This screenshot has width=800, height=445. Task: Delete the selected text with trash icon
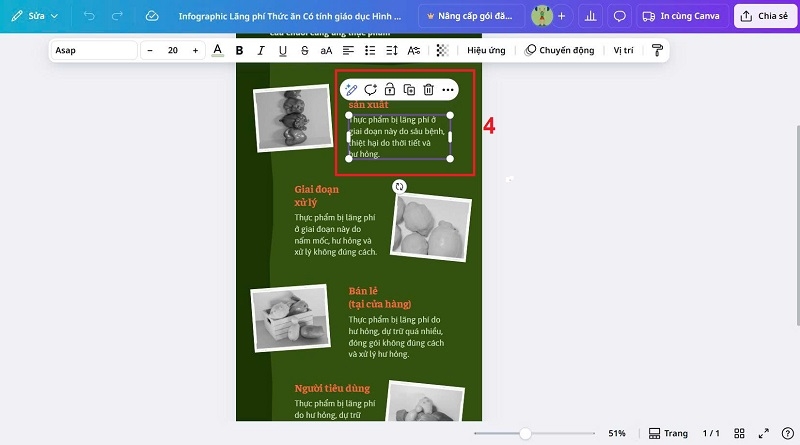(x=429, y=90)
